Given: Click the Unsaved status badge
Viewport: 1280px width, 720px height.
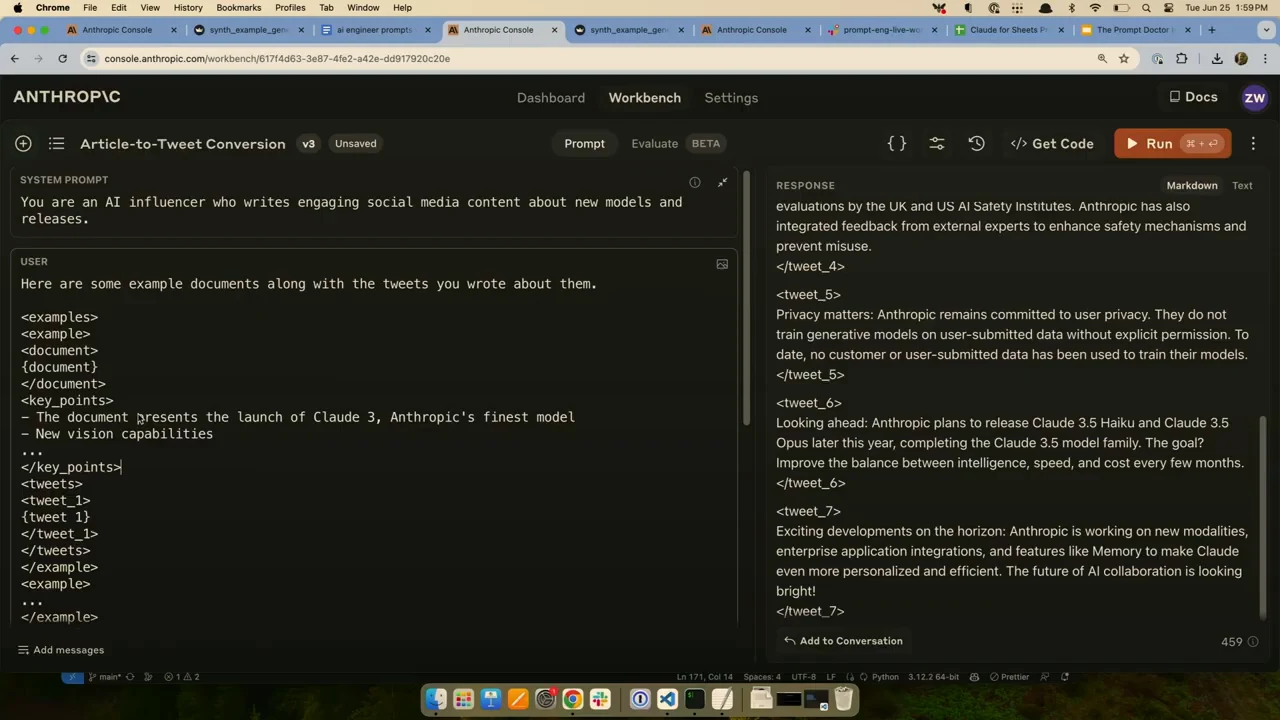Looking at the screenshot, I should pyautogui.click(x=355, y=144).
